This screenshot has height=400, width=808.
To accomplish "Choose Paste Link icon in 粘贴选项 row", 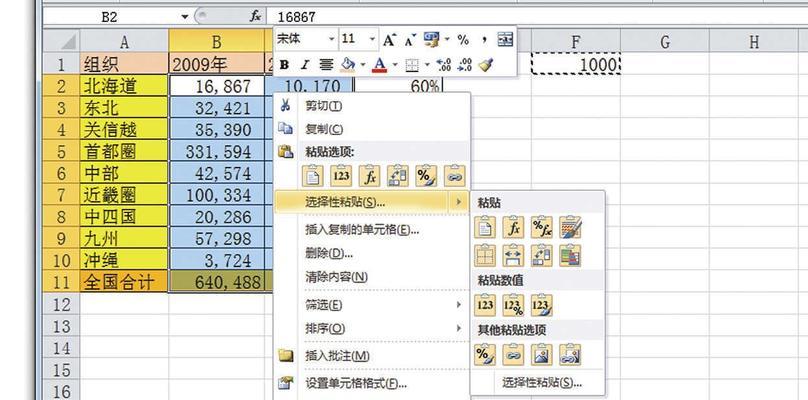I will point(454,176).
